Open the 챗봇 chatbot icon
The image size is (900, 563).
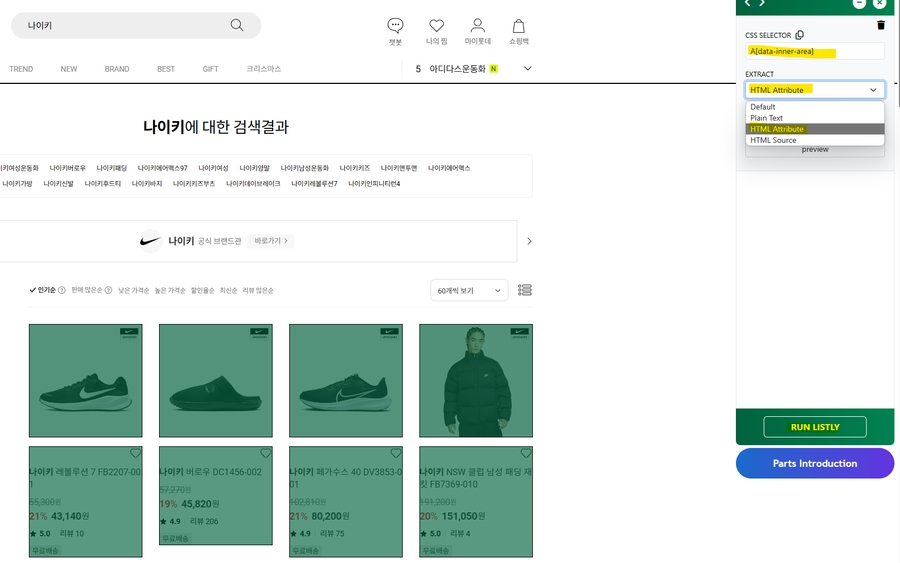pyautogui.click(x=395, y=26)
